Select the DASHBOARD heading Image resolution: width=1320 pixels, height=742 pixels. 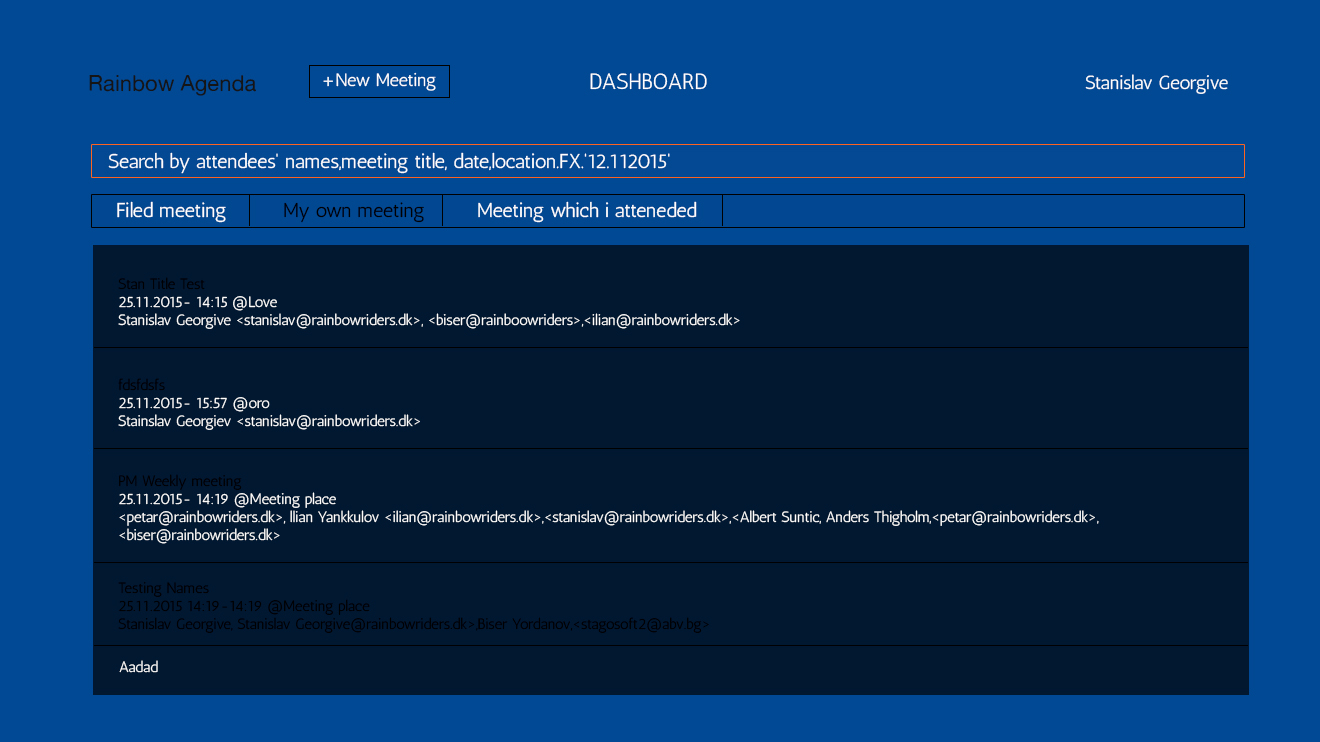648,82
